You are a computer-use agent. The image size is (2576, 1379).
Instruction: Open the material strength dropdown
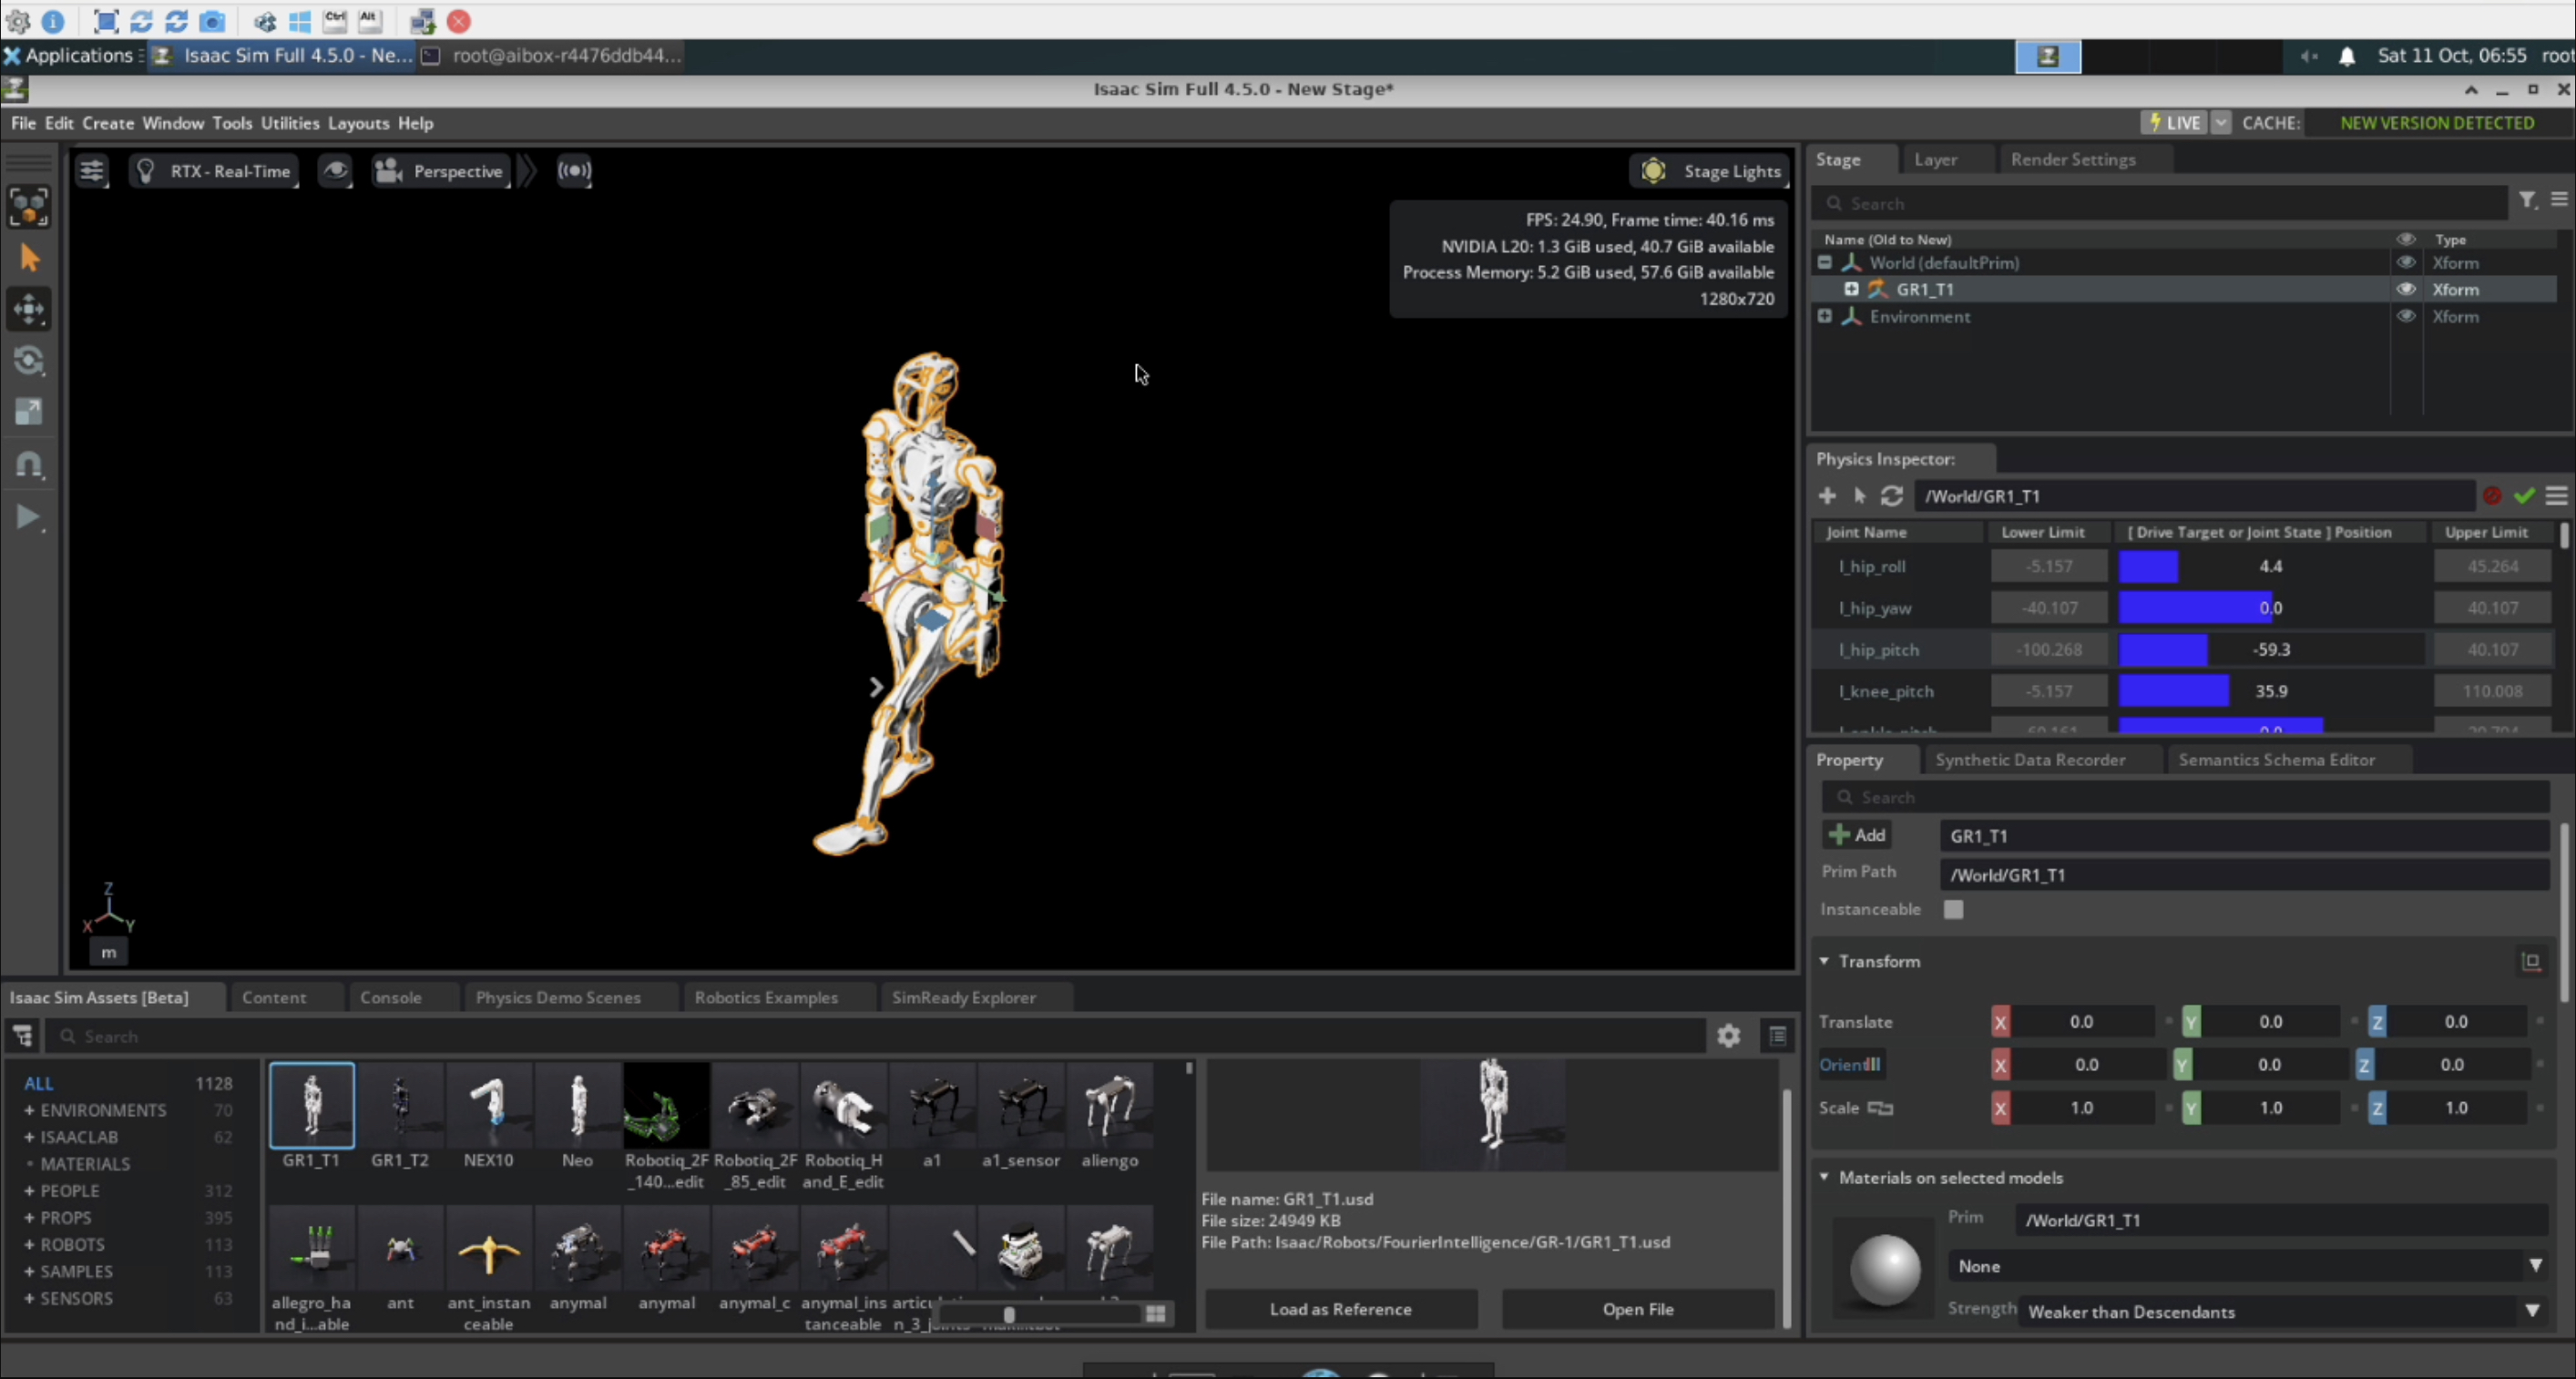point(2280,1311)
